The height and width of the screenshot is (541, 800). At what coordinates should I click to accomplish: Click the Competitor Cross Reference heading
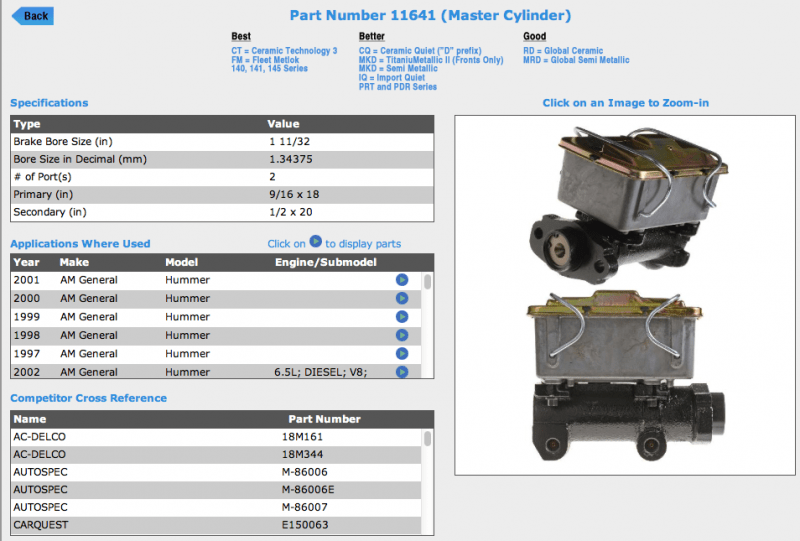pos(88,398)
